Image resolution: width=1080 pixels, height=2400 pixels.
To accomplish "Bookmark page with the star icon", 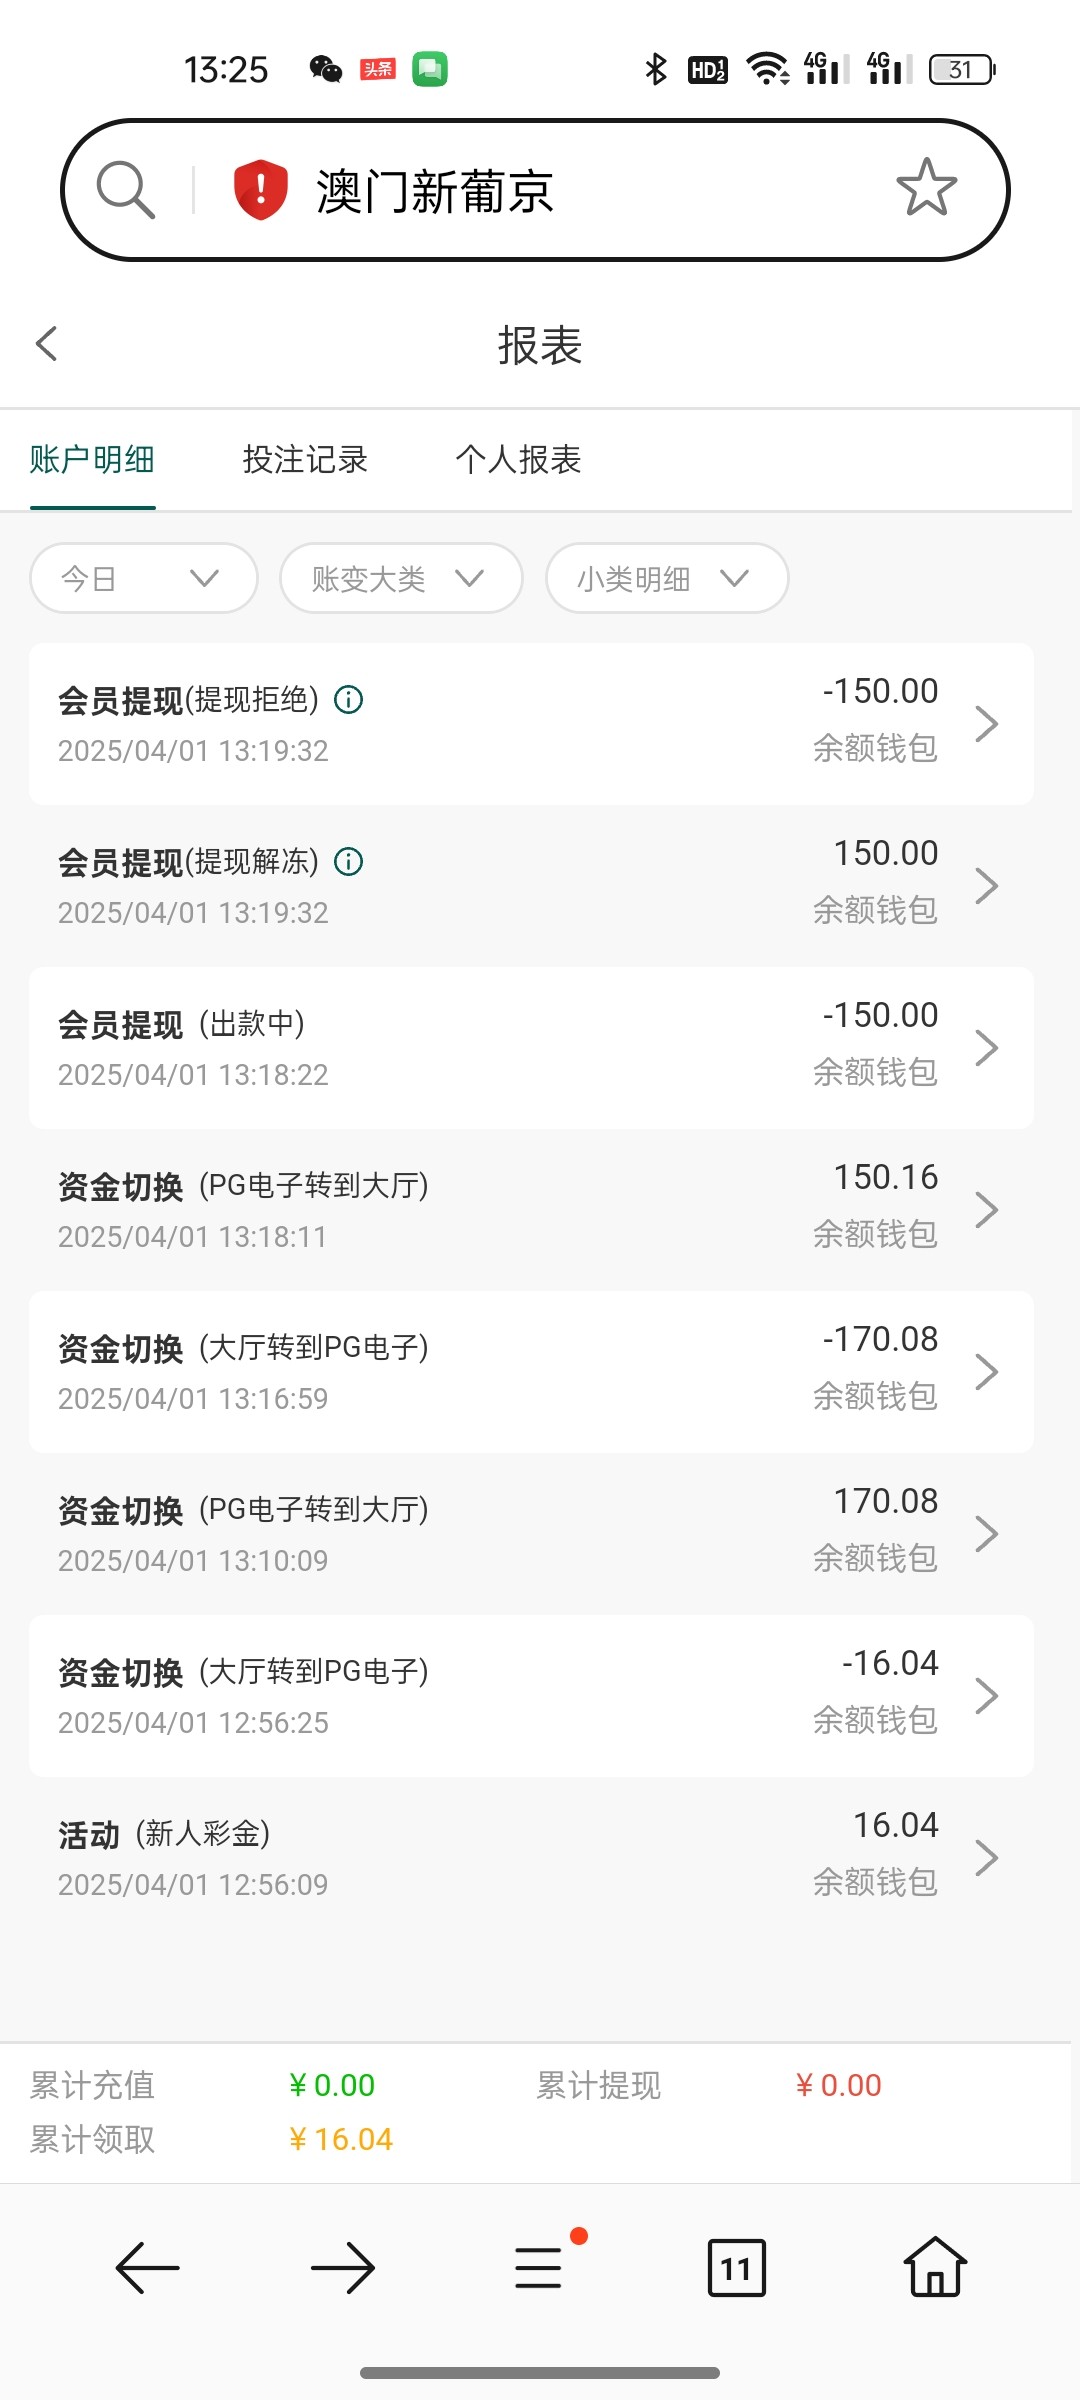I will [x=926, y=188].
